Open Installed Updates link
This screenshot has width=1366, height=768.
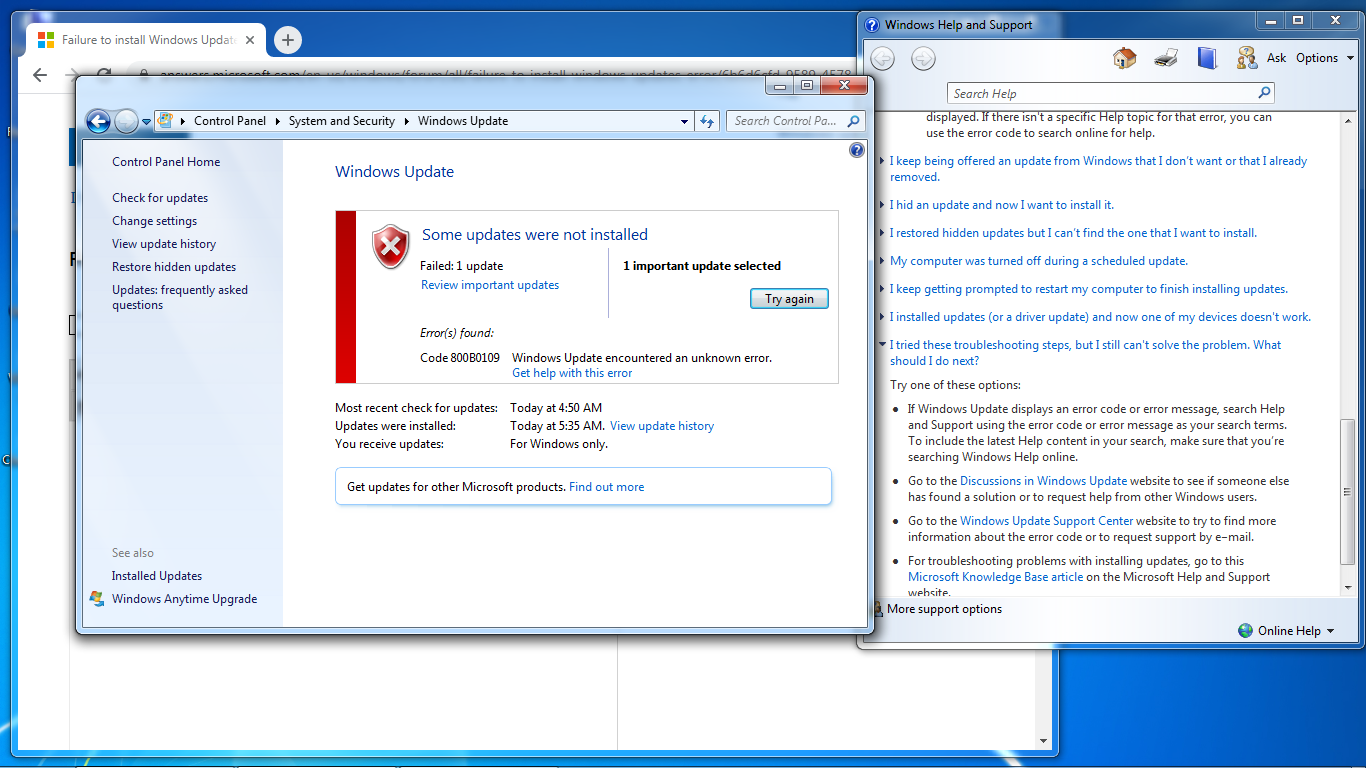157,576
